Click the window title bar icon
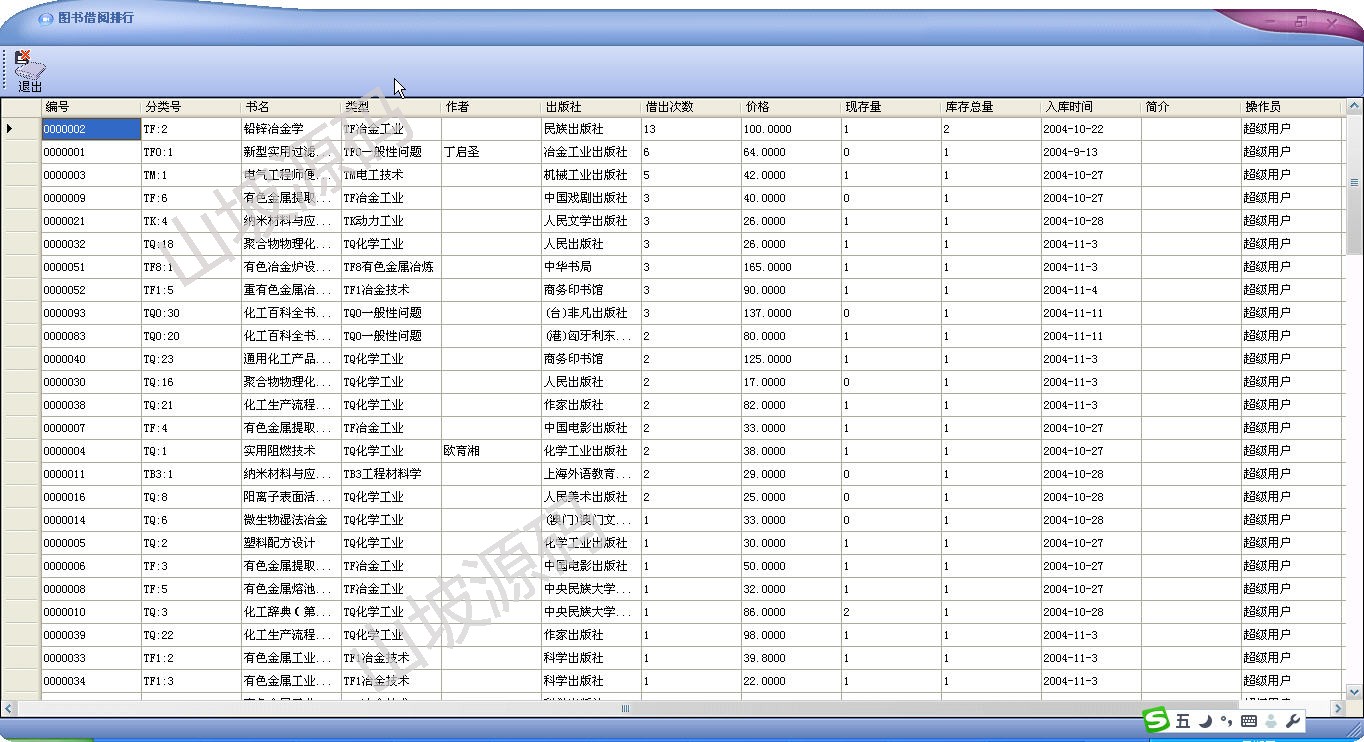The image size is (1364, 742). pos(45,18)
